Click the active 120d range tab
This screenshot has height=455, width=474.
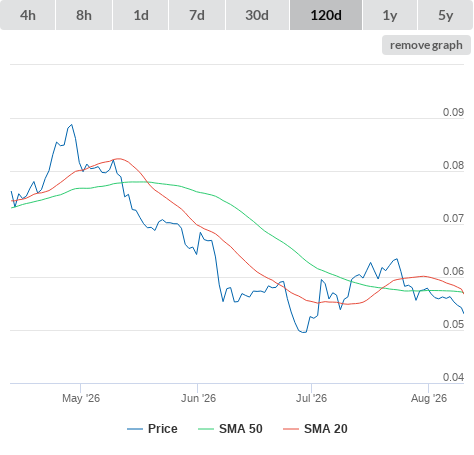tap(326, 15)
